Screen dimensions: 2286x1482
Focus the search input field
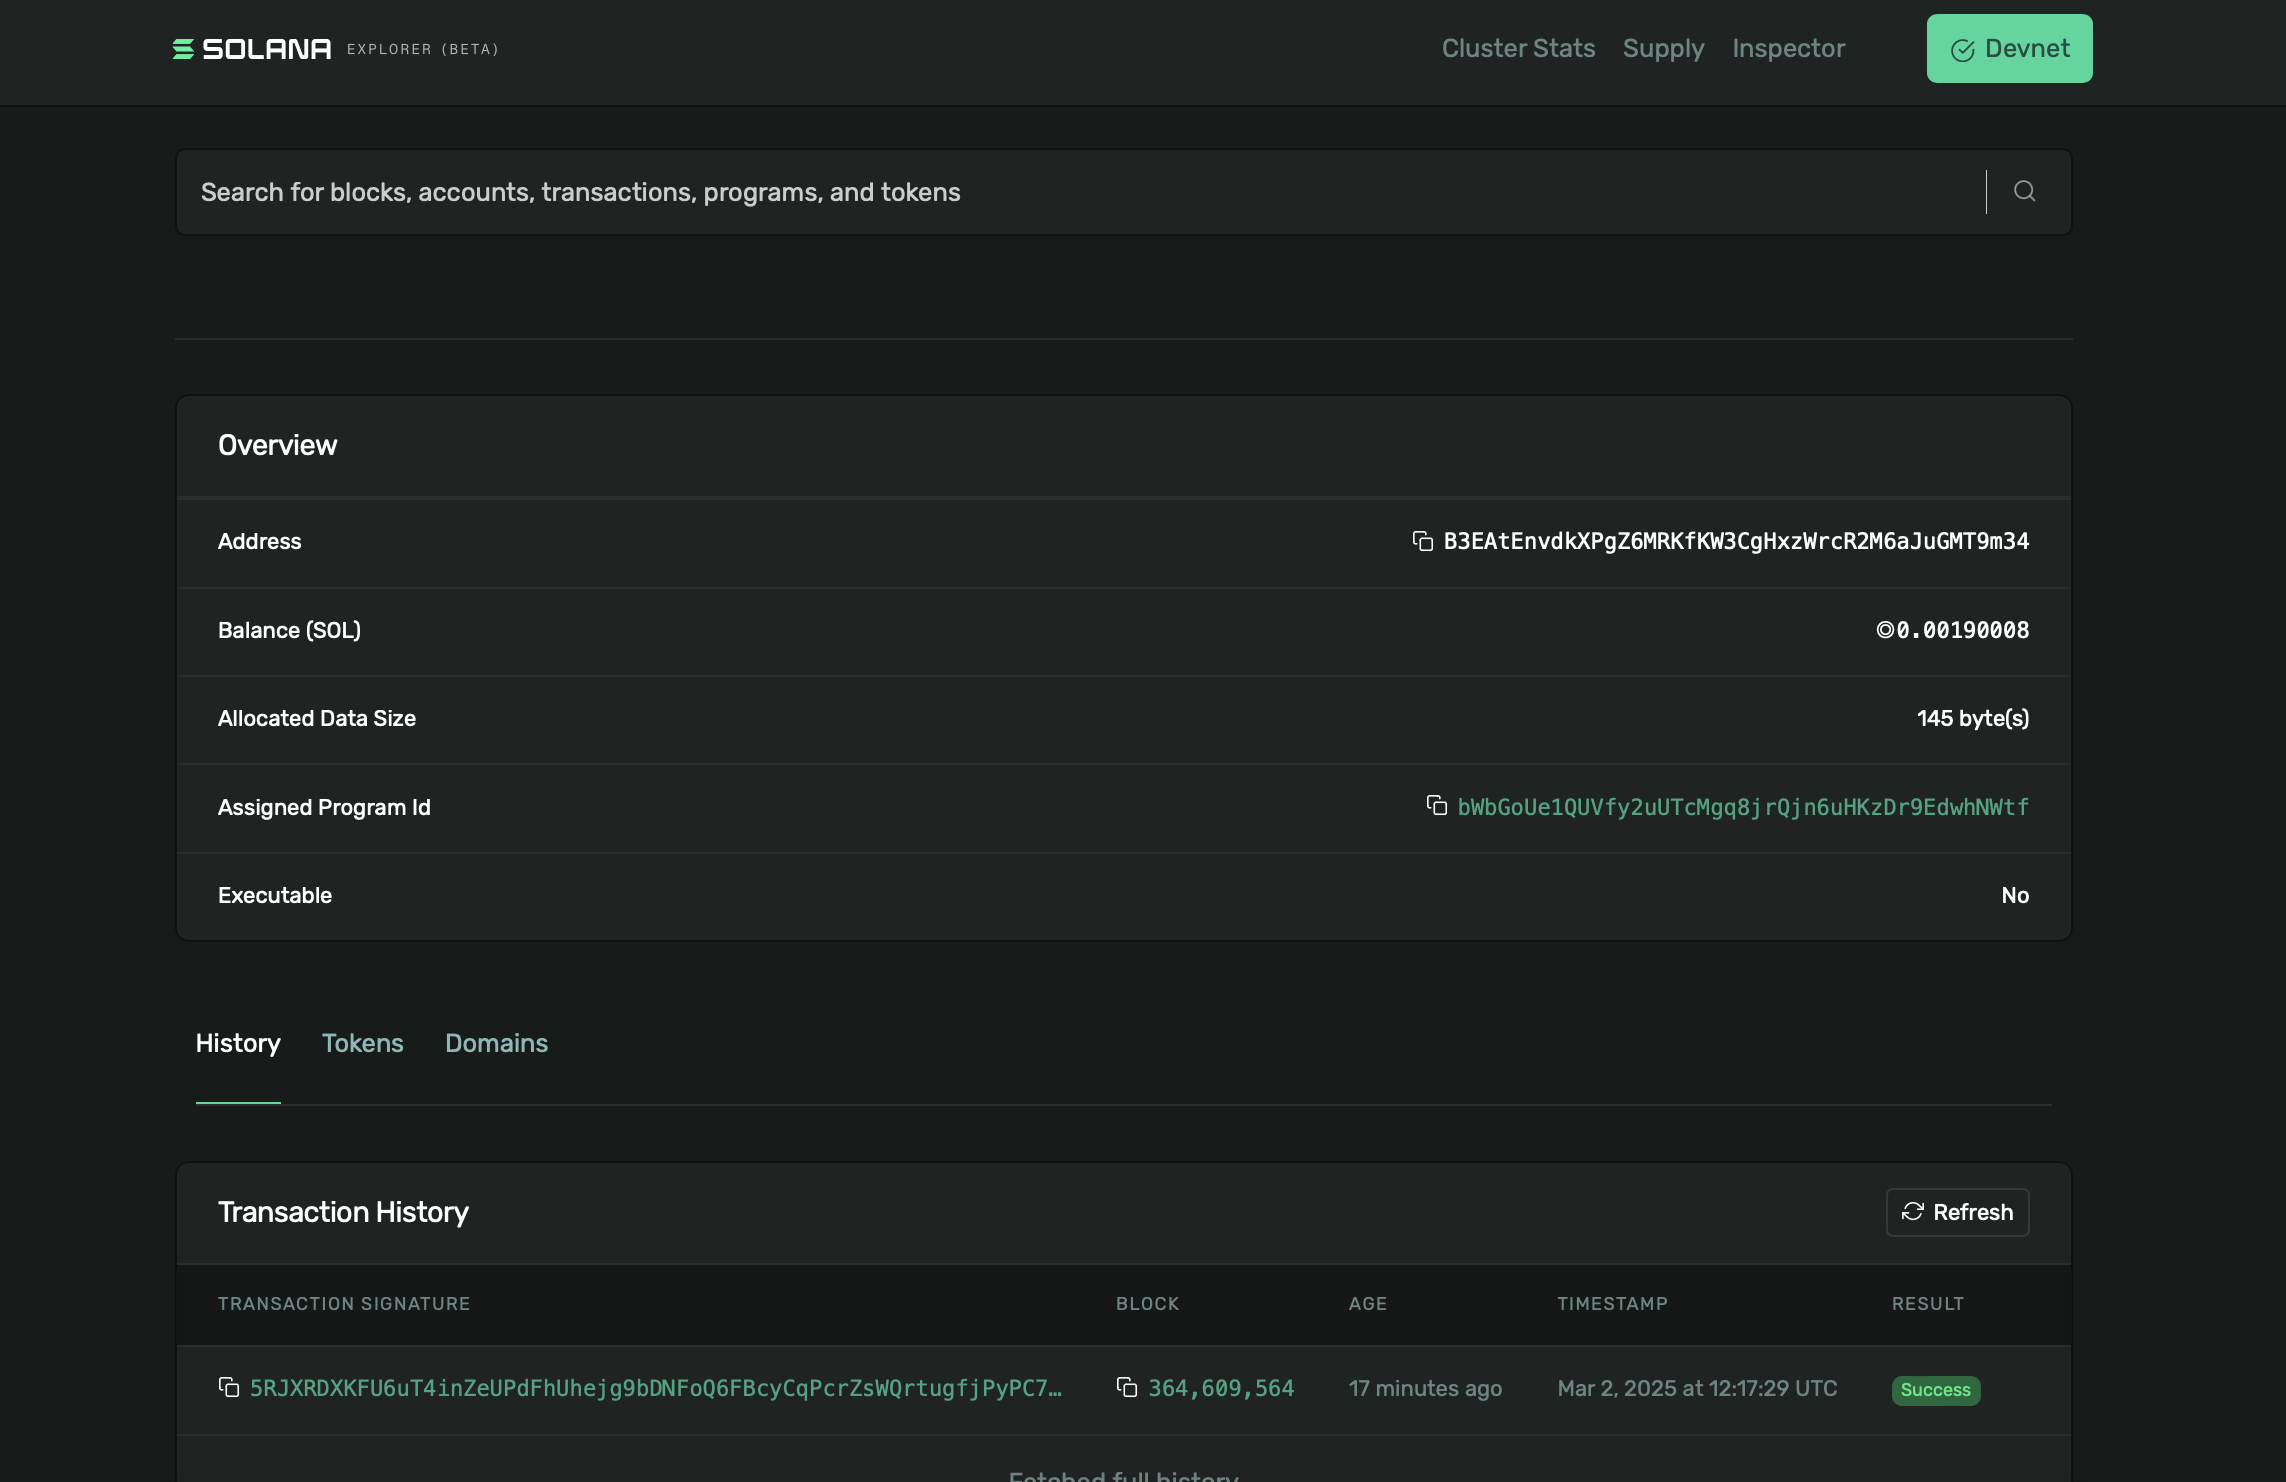[1080, 192]
